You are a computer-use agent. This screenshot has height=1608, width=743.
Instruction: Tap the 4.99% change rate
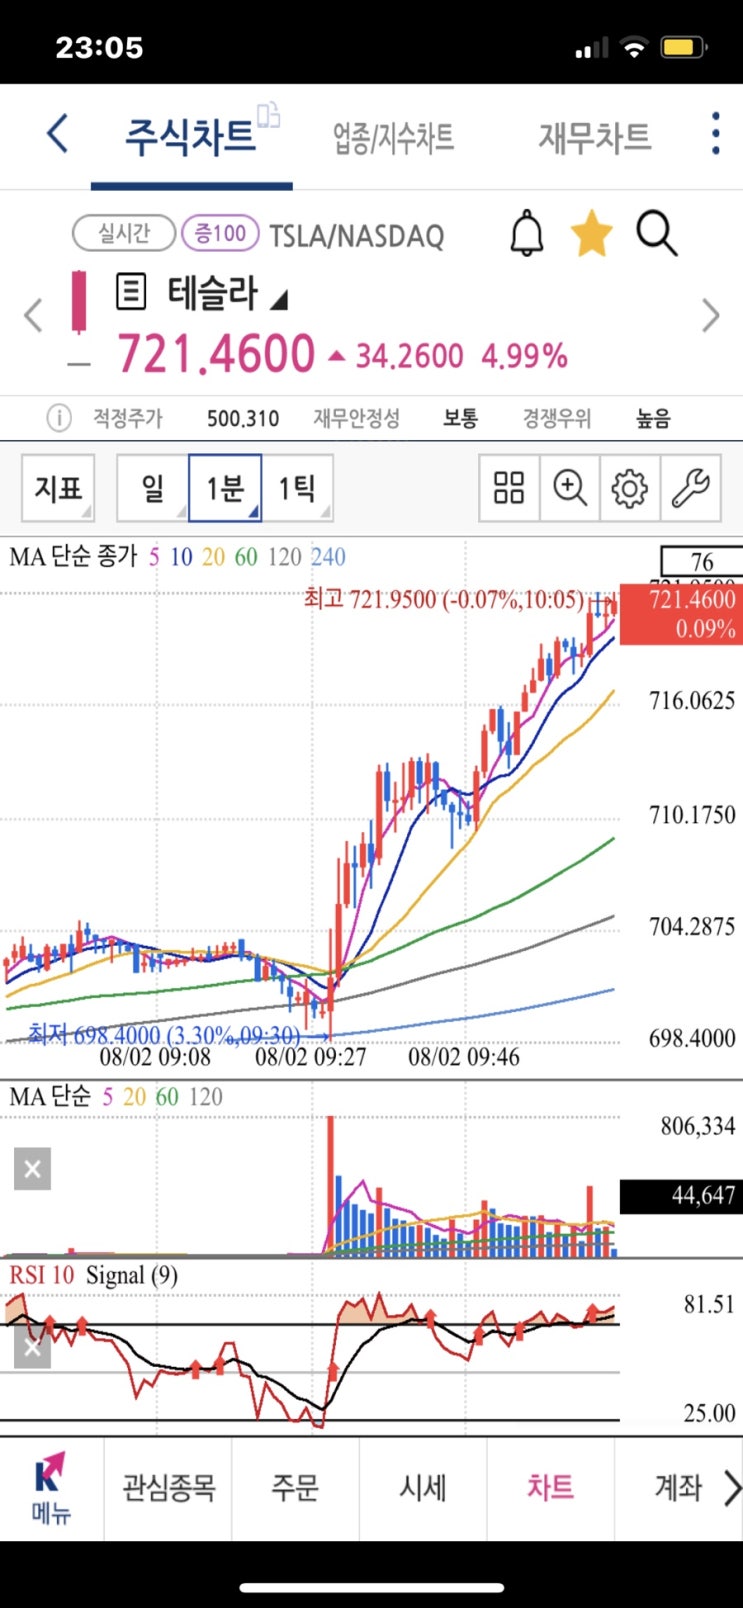(x=525, y=355)
